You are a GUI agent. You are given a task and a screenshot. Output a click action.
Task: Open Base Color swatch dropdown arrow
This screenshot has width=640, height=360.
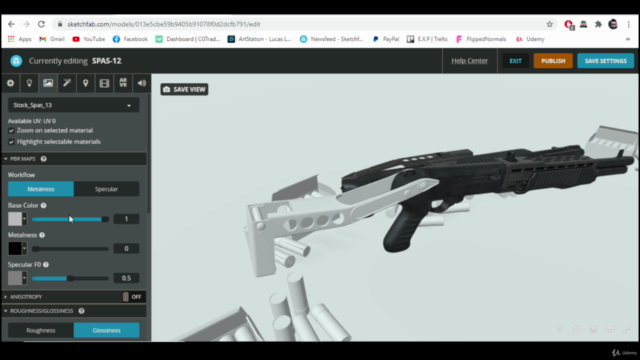24,219
